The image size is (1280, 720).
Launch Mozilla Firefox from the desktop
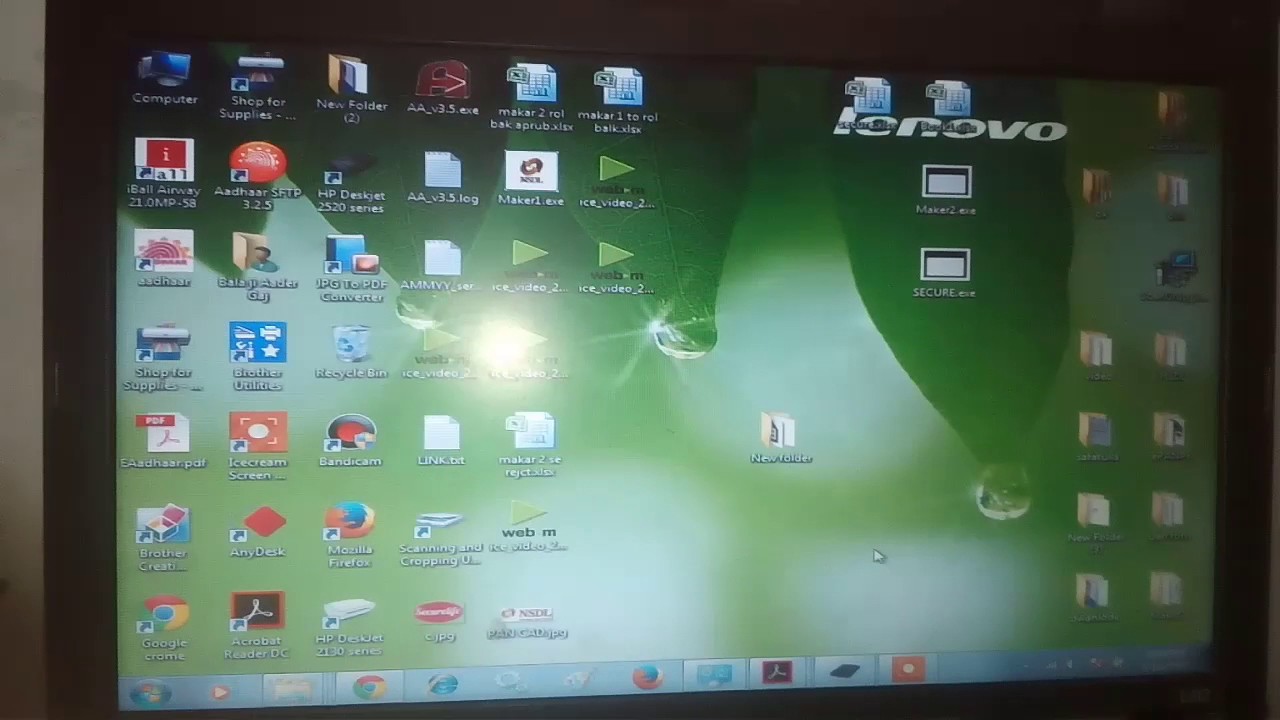350,536
